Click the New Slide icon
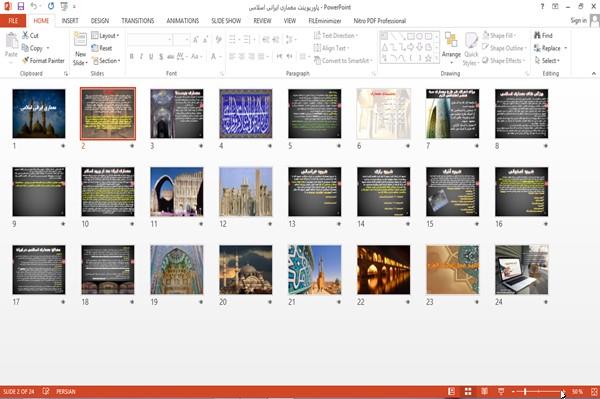Image resolution: width=600 pixels, height=399 pixels. (x=80, y=40)
